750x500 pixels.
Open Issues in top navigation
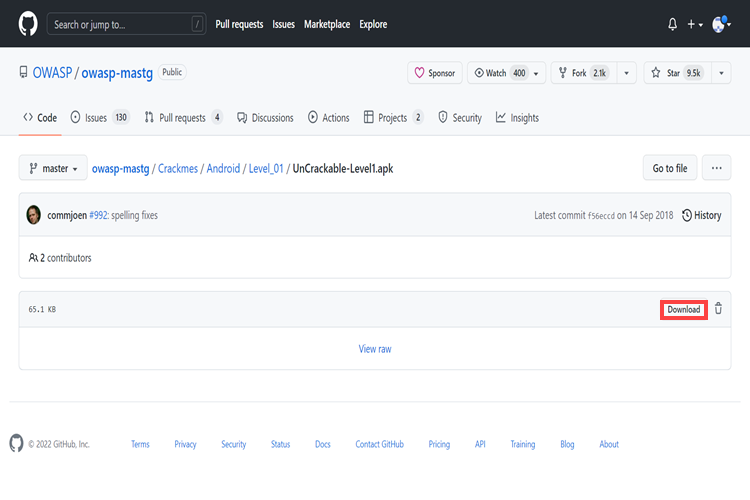284,24
